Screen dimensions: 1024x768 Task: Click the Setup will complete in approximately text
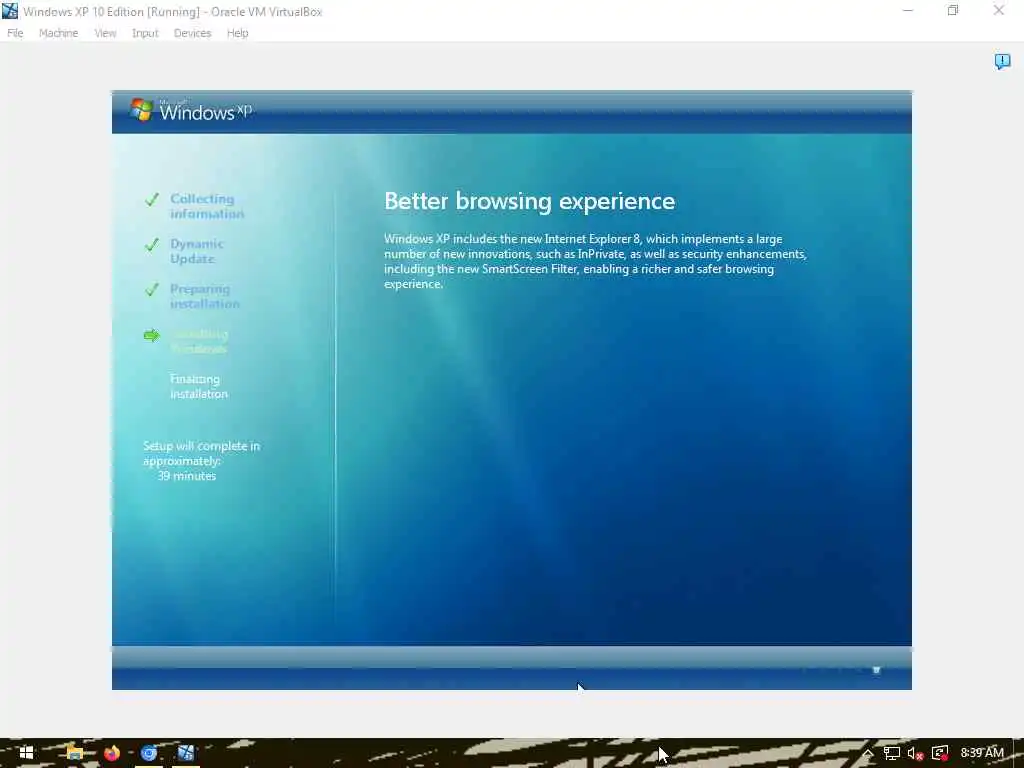(201, 453)
